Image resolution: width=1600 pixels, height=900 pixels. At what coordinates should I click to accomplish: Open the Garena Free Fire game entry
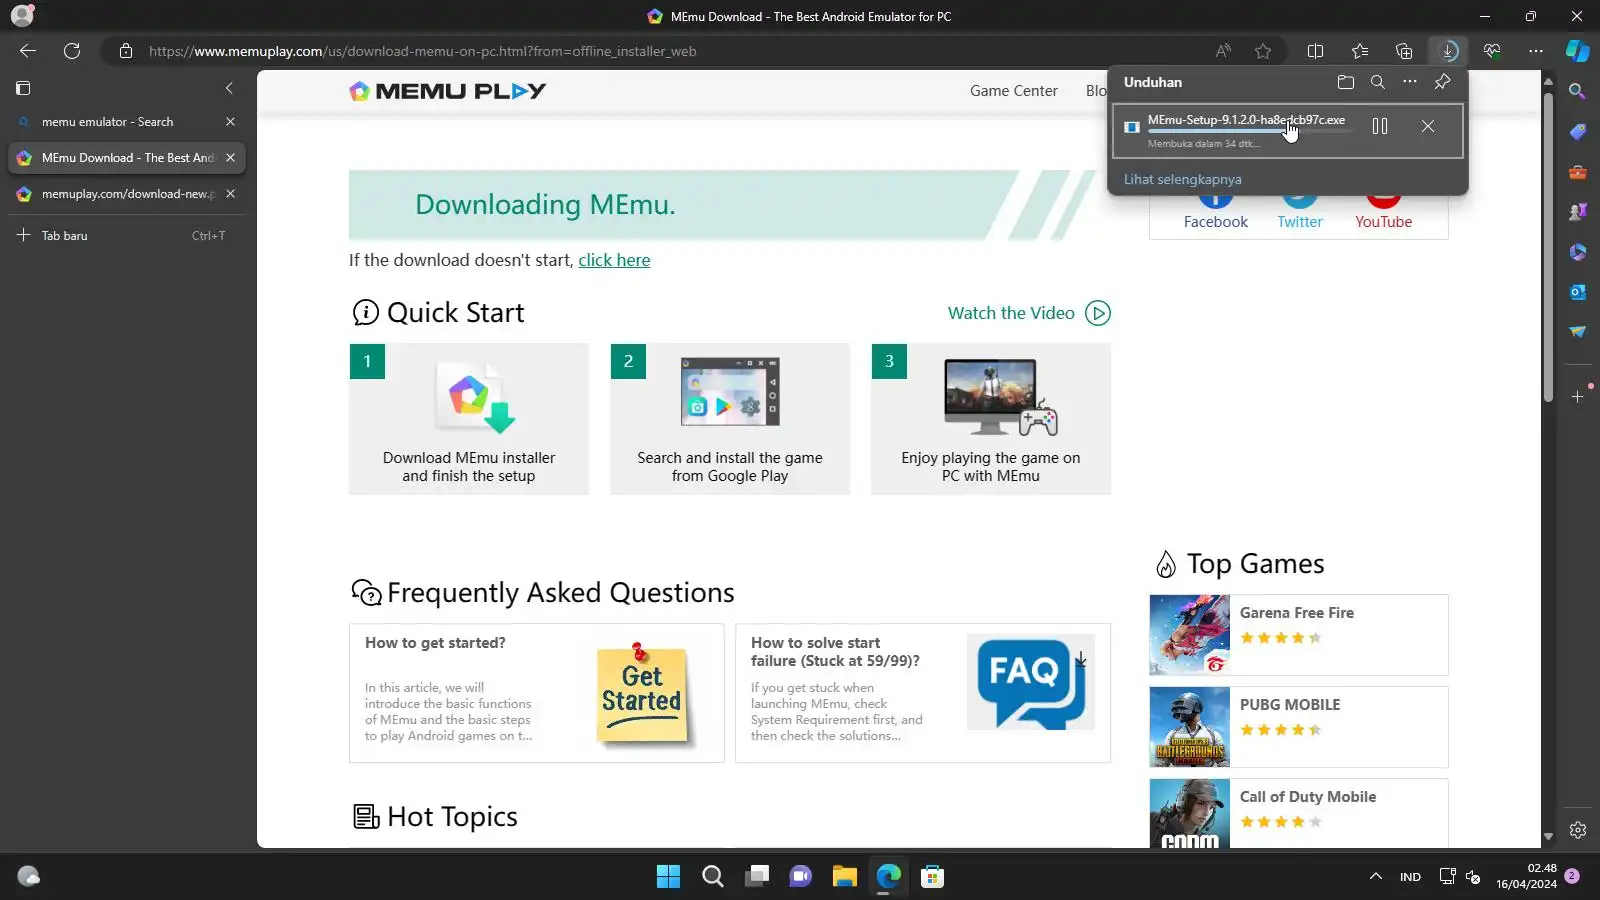pos(1299,635)
